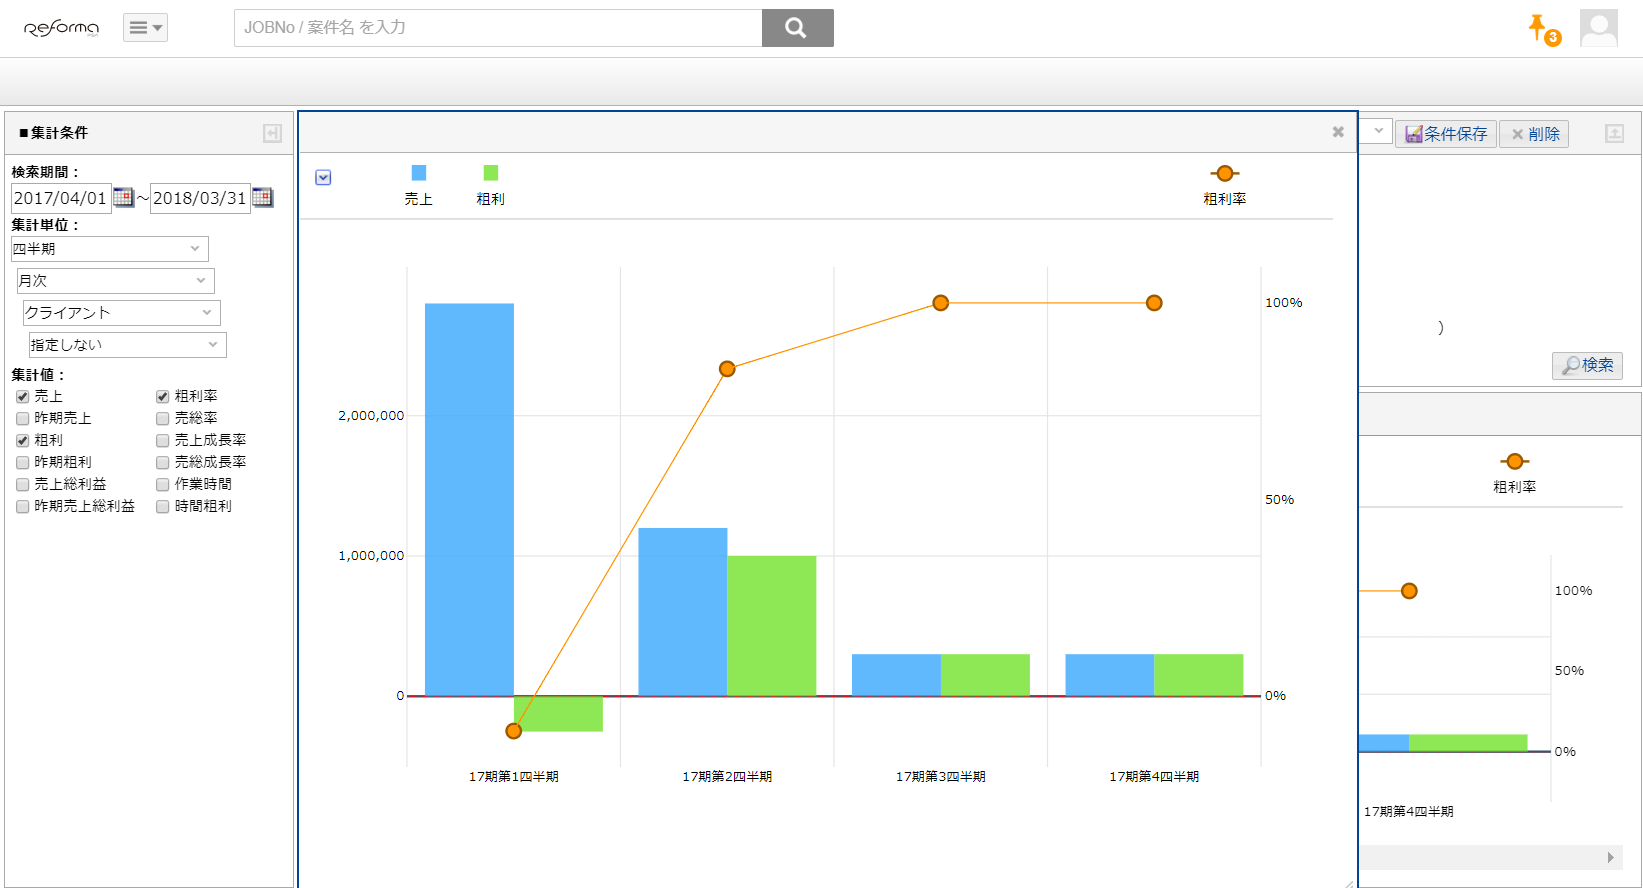This screenshot has height=888, width=1643.
Task: Toggle the blue 売上 legend swatch
Action: (x=418, y=173)
